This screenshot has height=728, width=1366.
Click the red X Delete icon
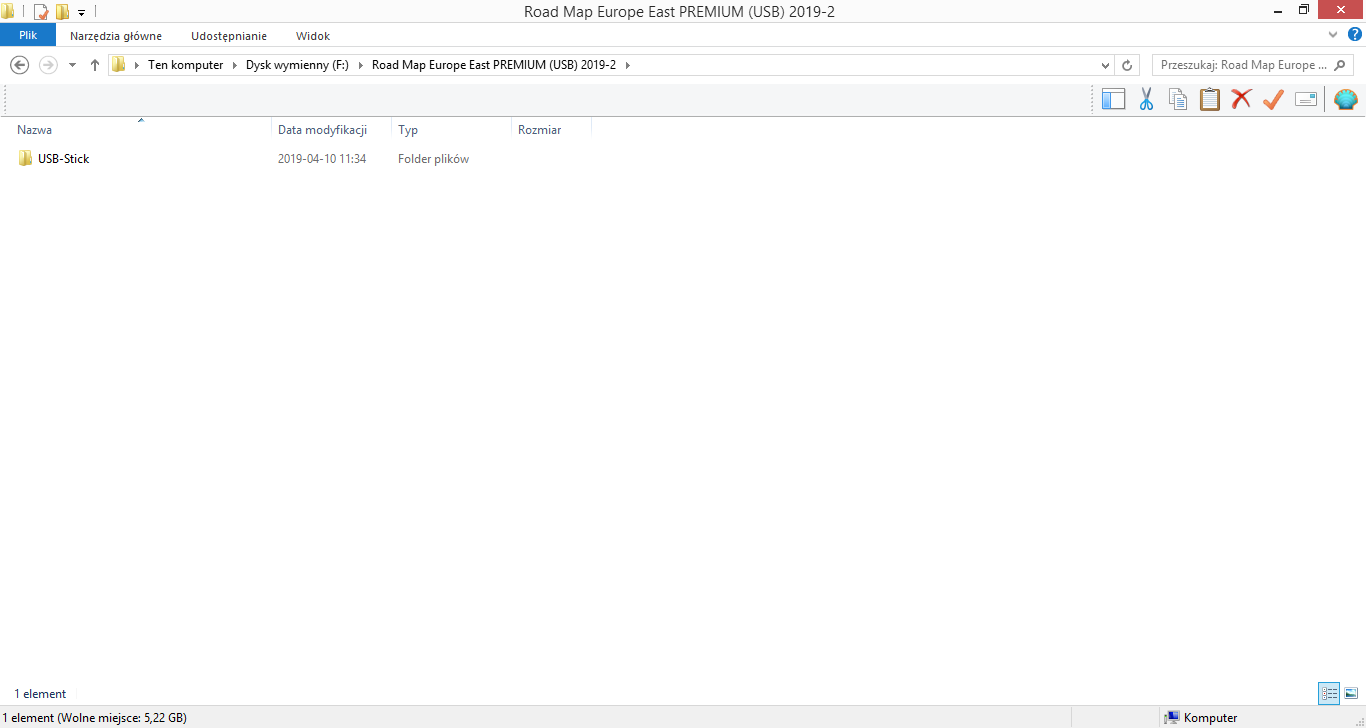1241,99
